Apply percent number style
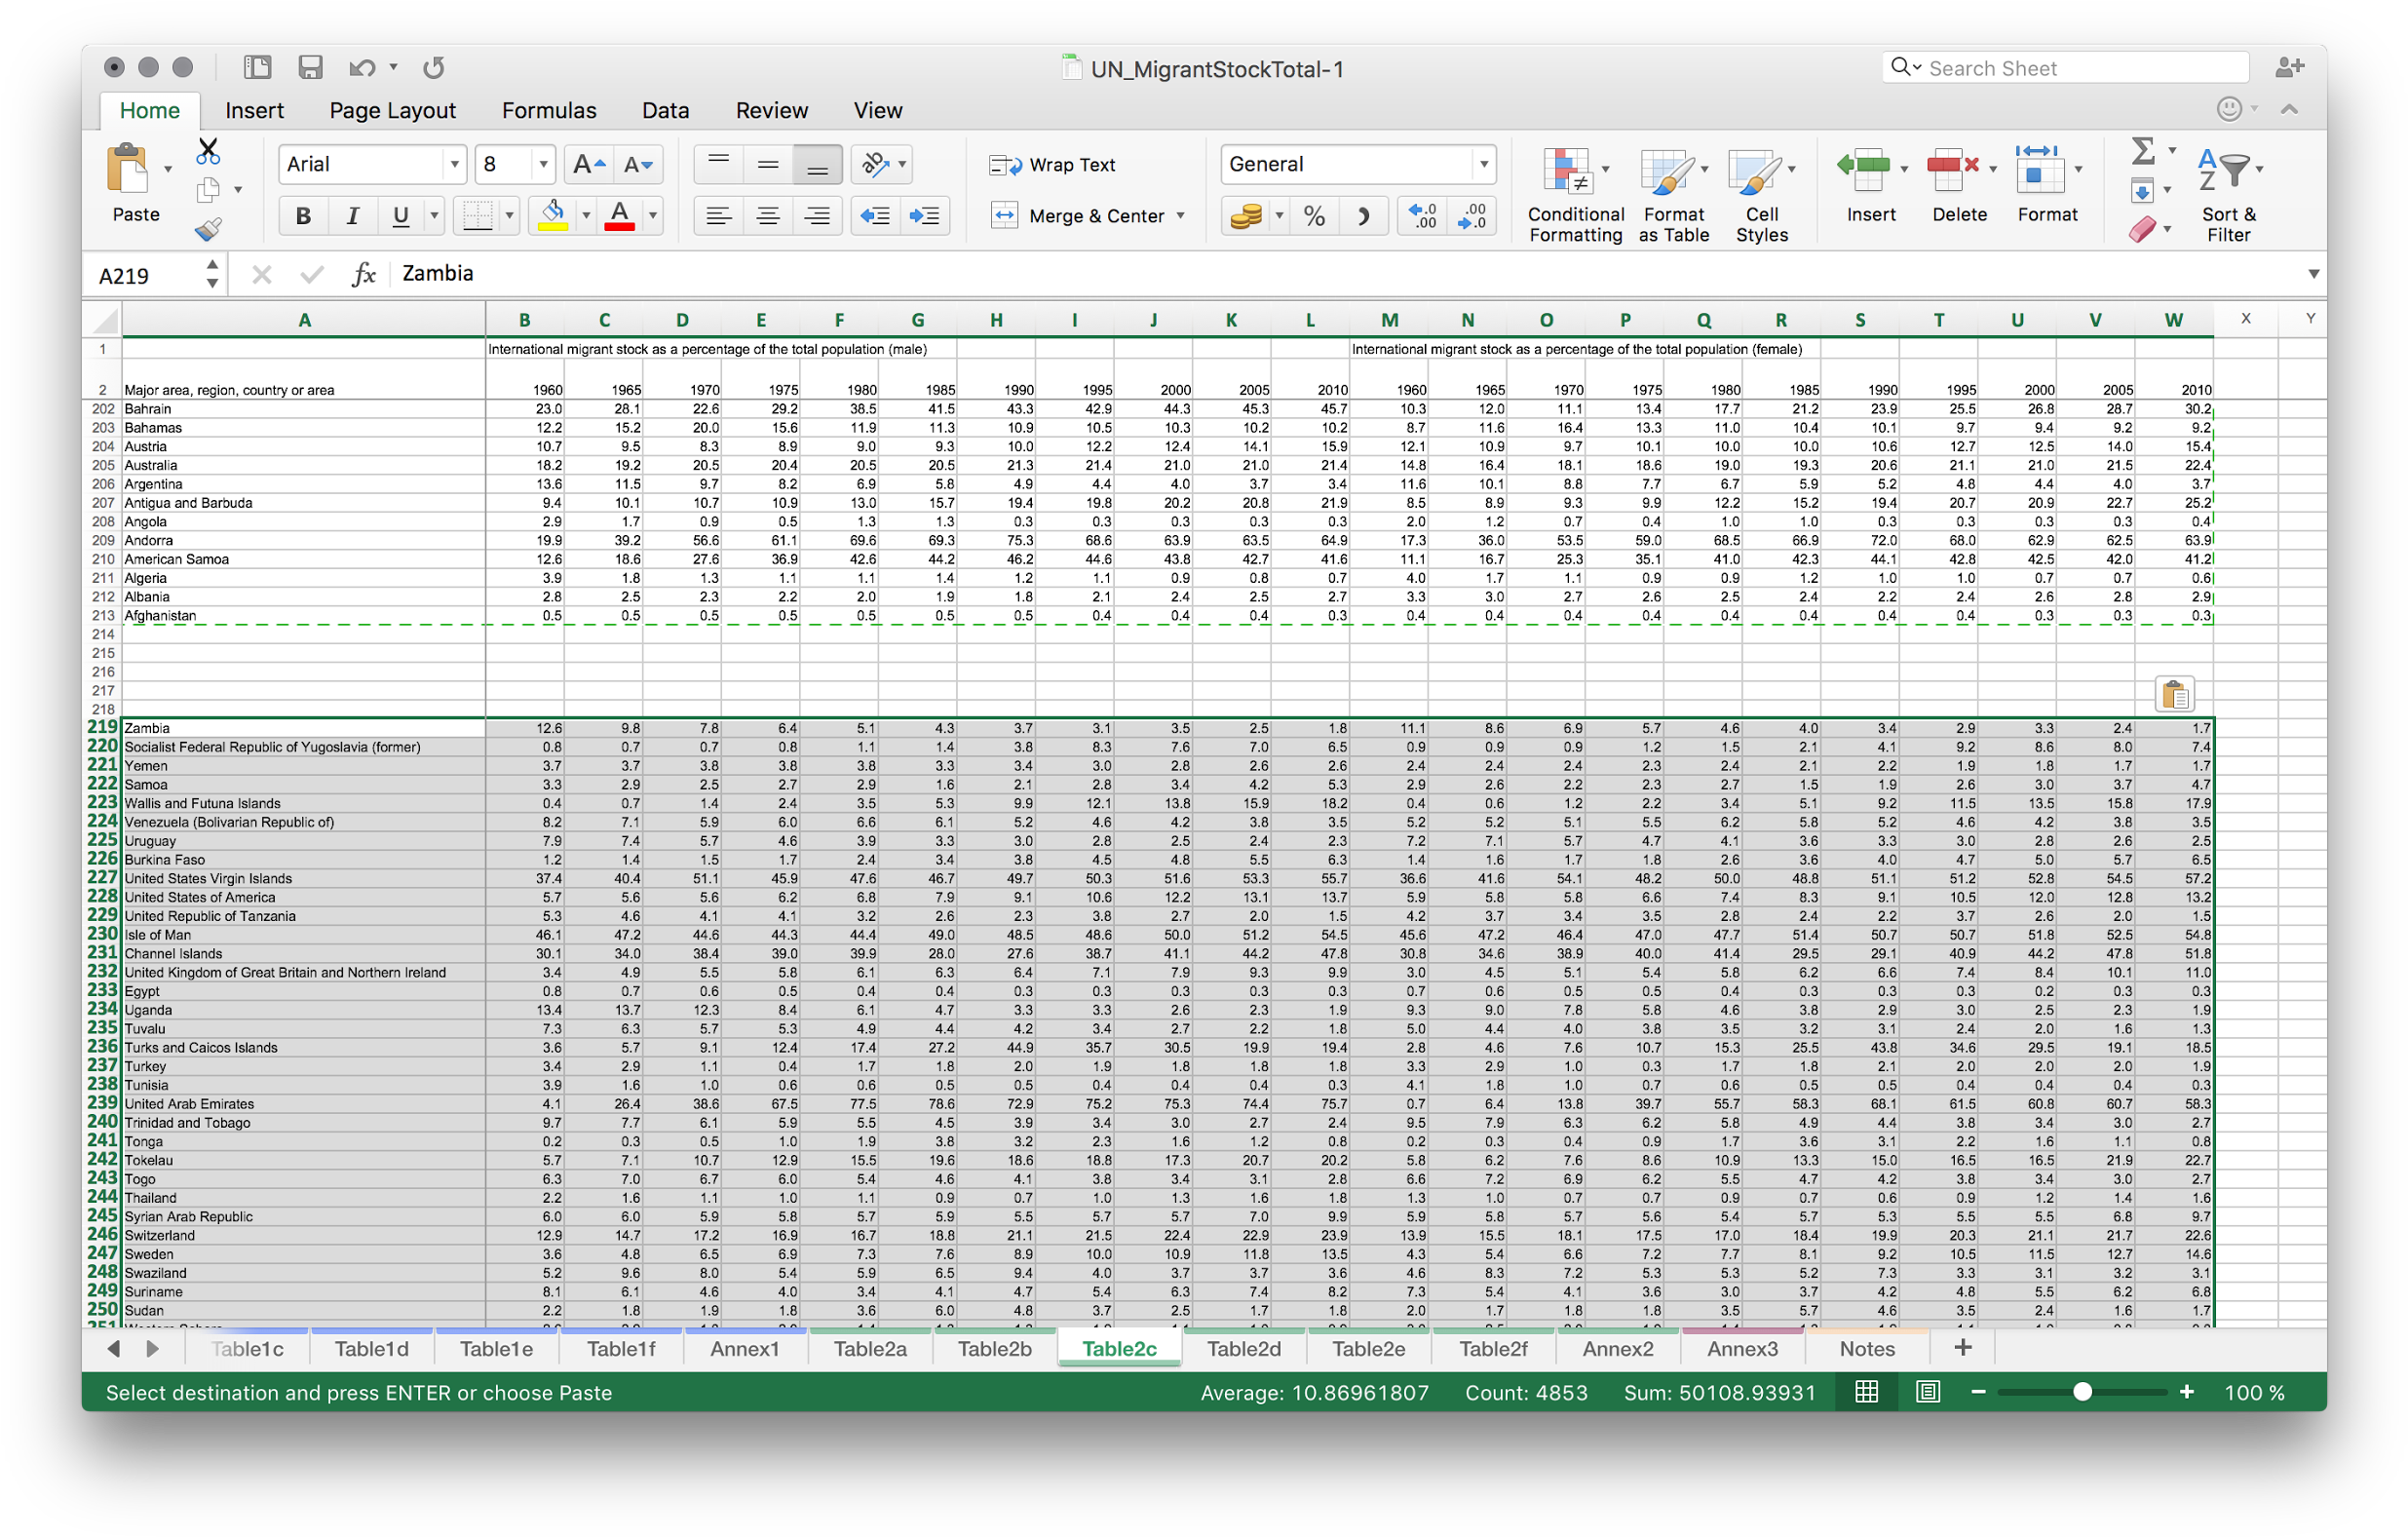Screen dimensions: 2408x1537 click(1314, 215)
